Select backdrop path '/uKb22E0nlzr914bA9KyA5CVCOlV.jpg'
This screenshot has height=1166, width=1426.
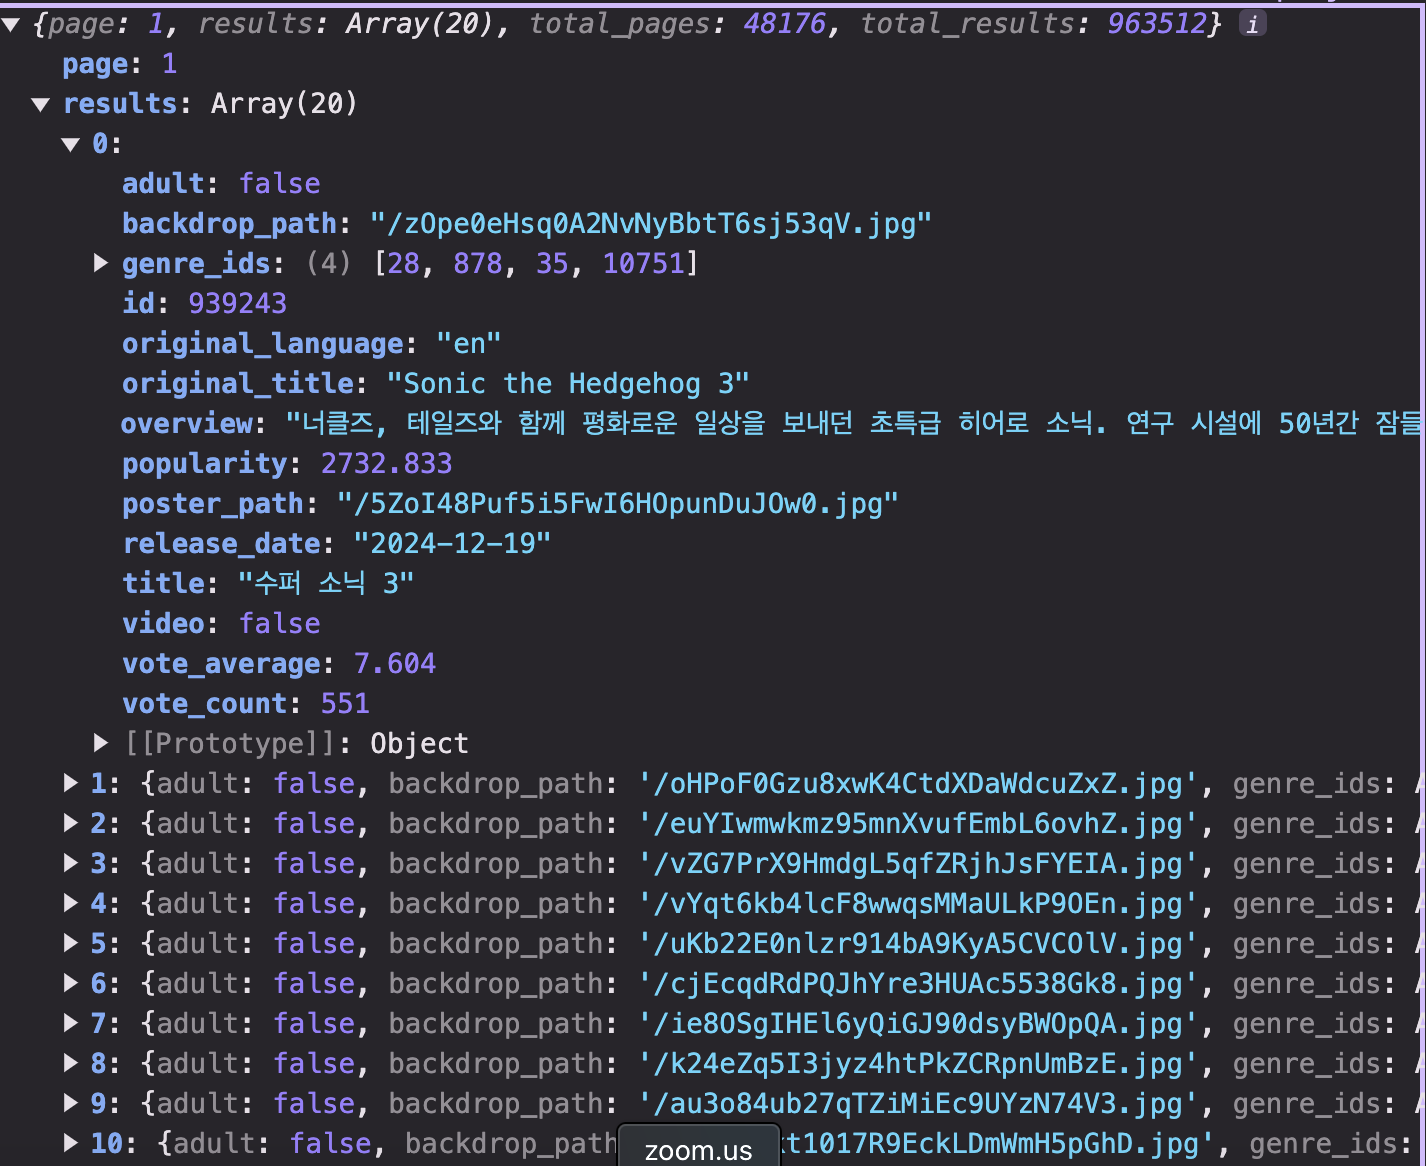pyautogui.click(x=918, y=944)
